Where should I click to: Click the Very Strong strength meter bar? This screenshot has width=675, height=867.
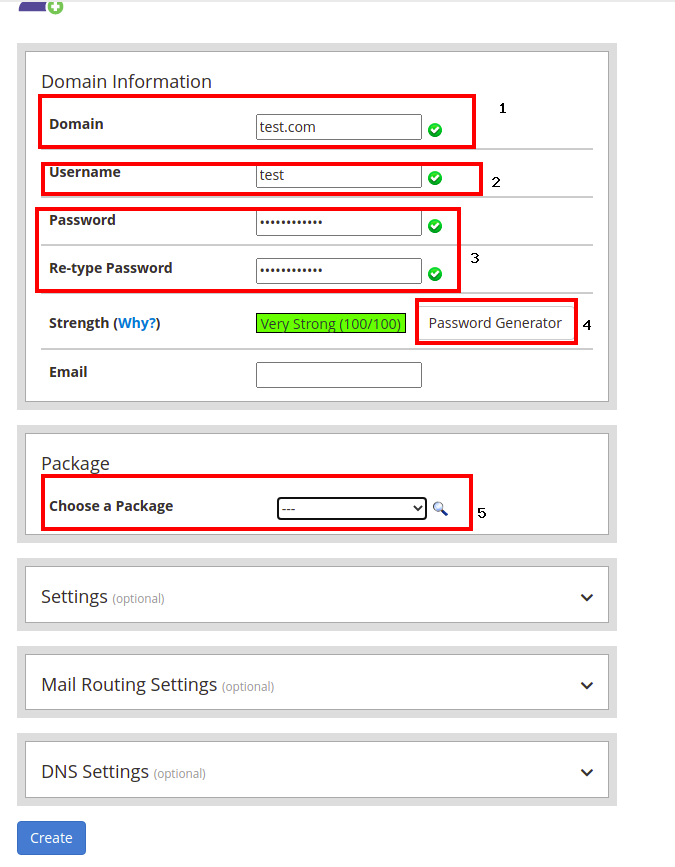(x=330, y=324)
